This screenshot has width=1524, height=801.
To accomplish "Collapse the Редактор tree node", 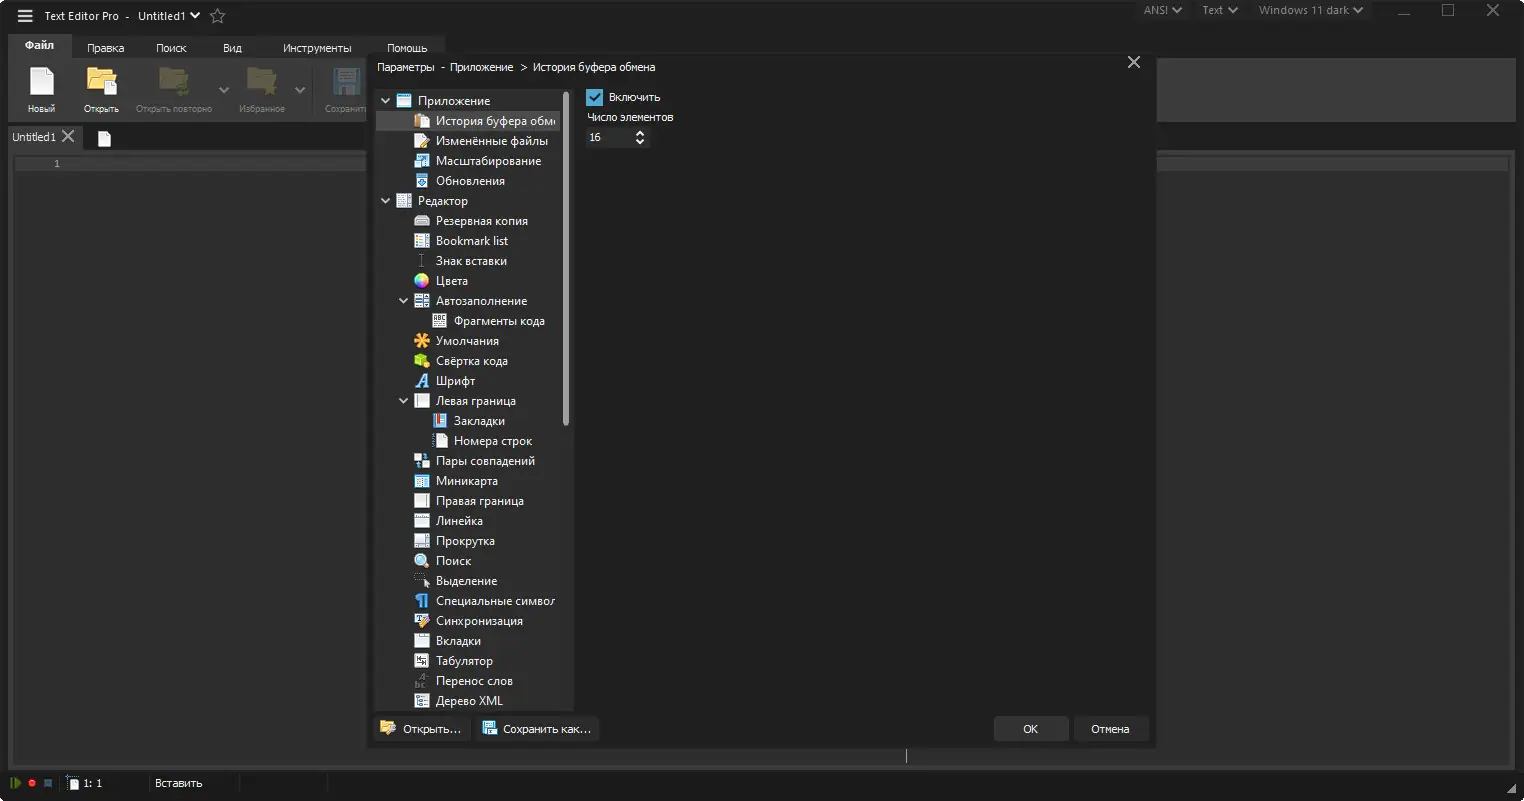I will (386, 201).
